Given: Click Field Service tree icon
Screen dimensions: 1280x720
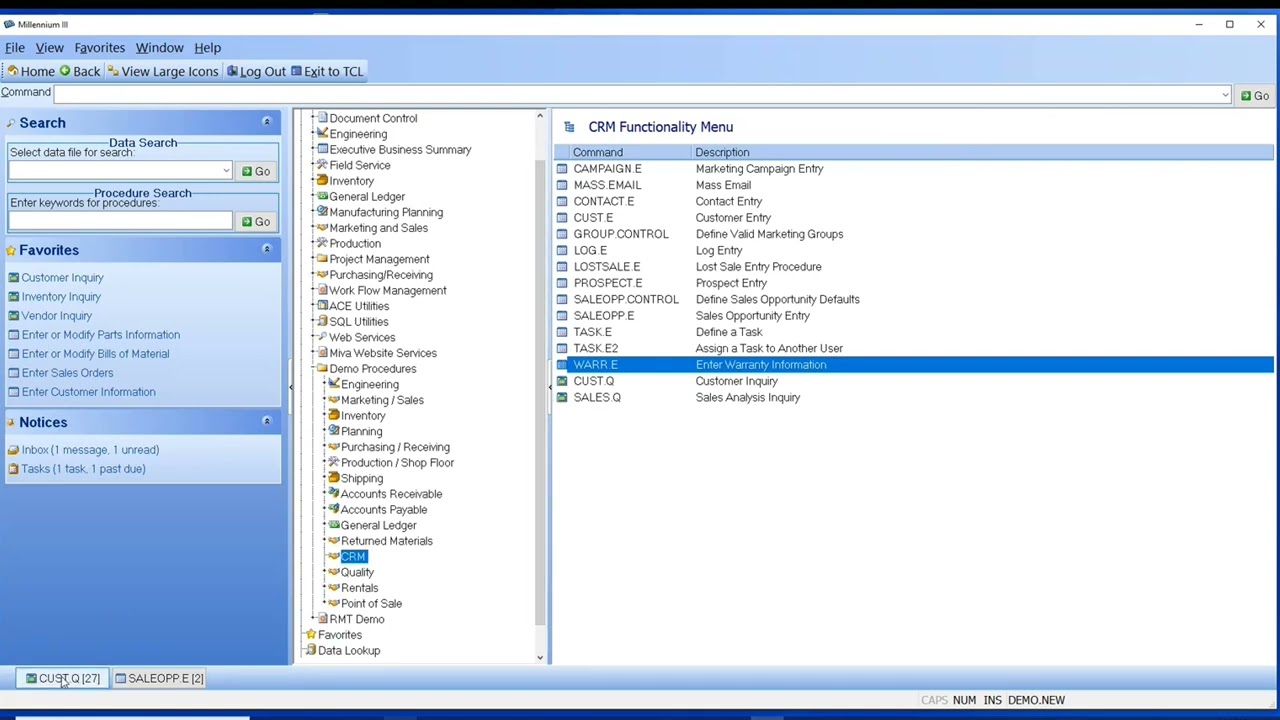Looking at the screenshot, I should (x=322, y=165).
